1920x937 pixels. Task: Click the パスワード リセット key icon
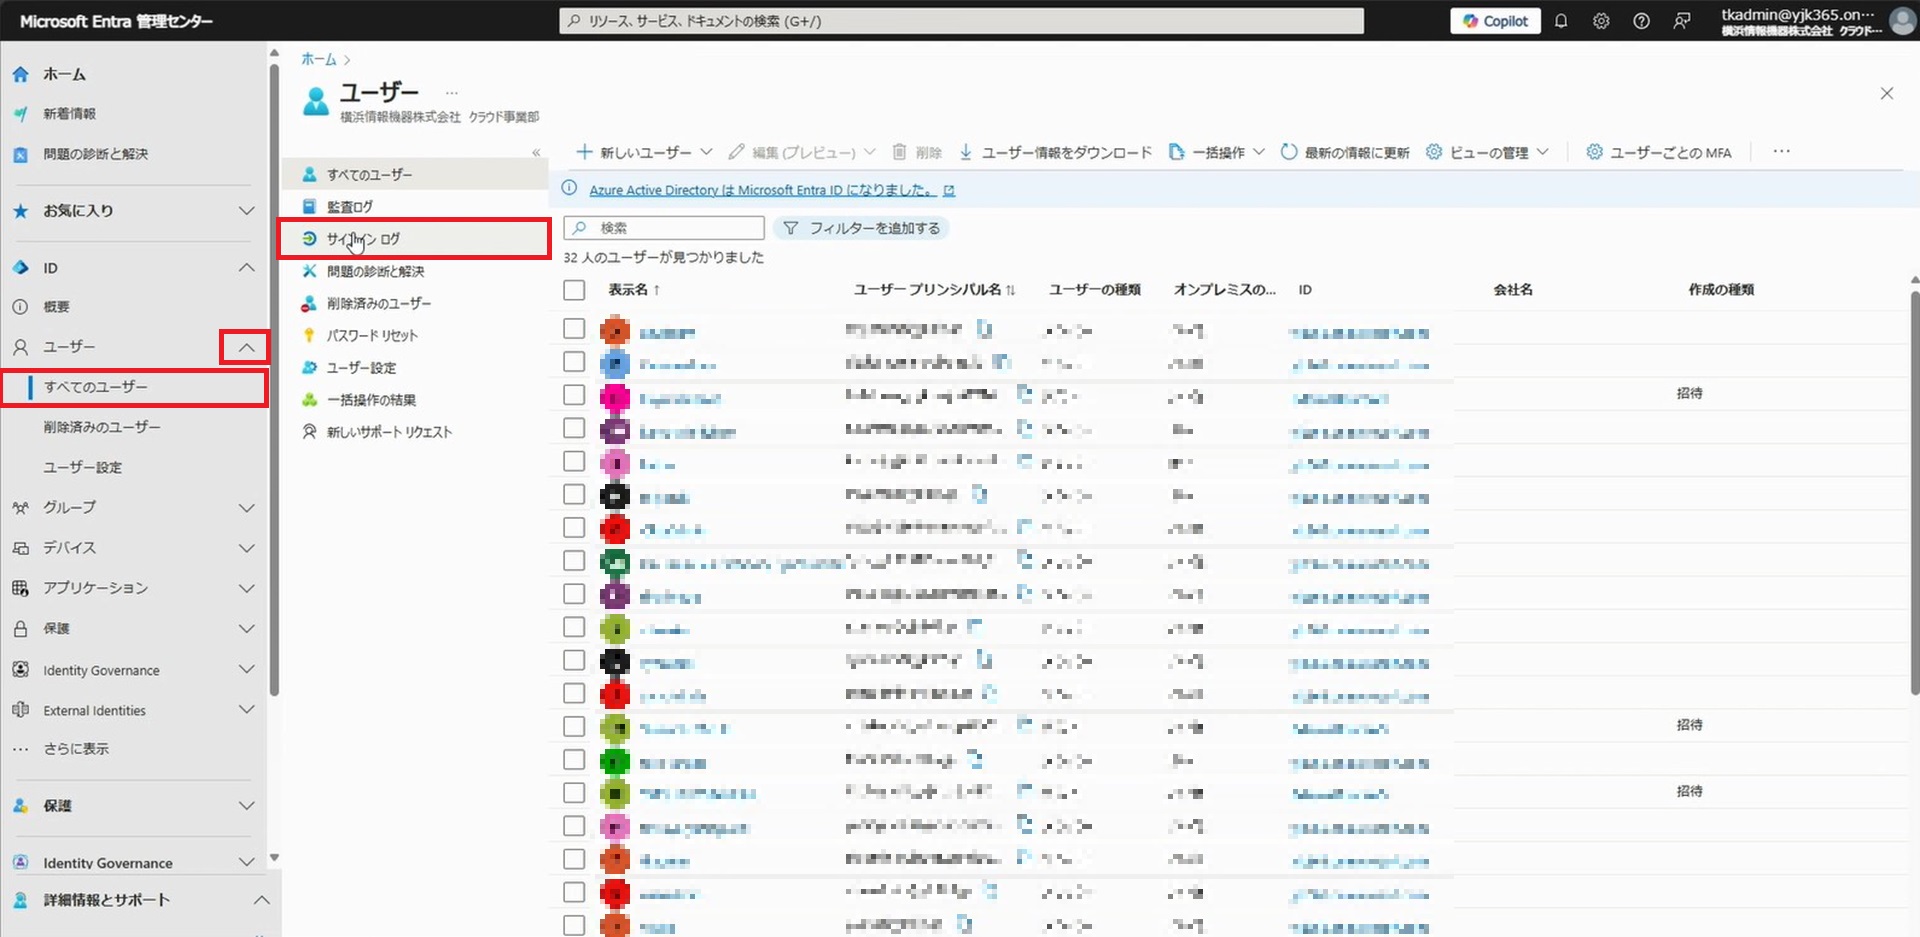pos(309,335)
